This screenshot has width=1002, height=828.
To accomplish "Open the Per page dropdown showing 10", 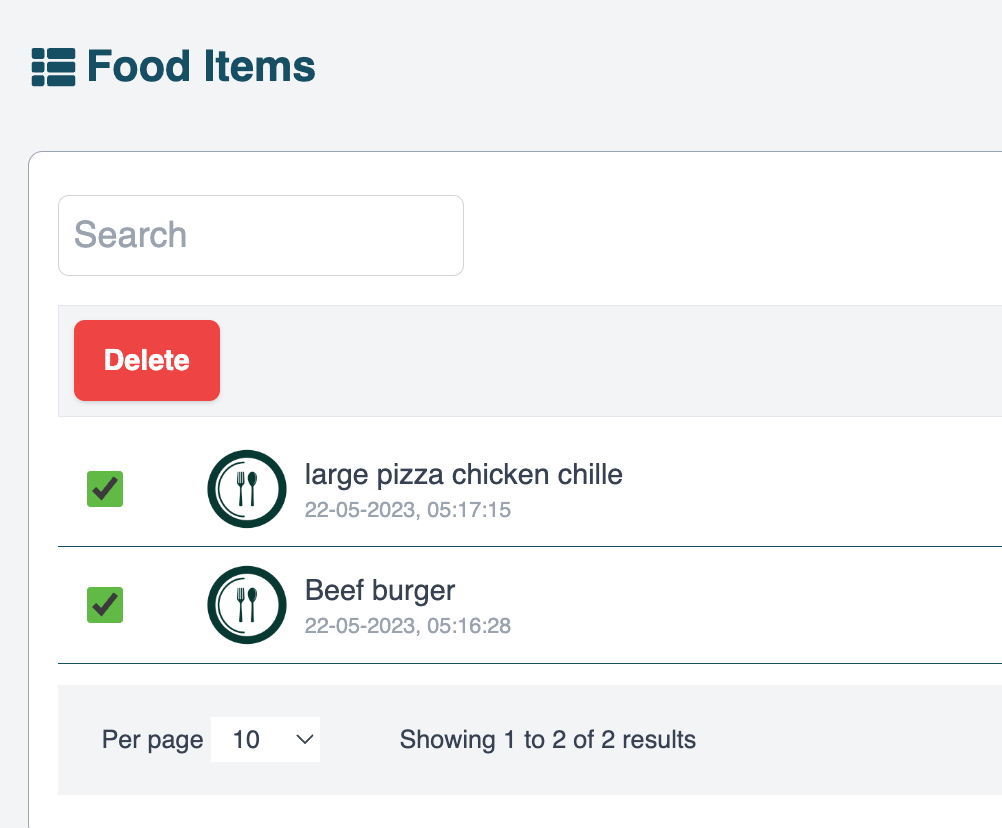I will point(265,740).
